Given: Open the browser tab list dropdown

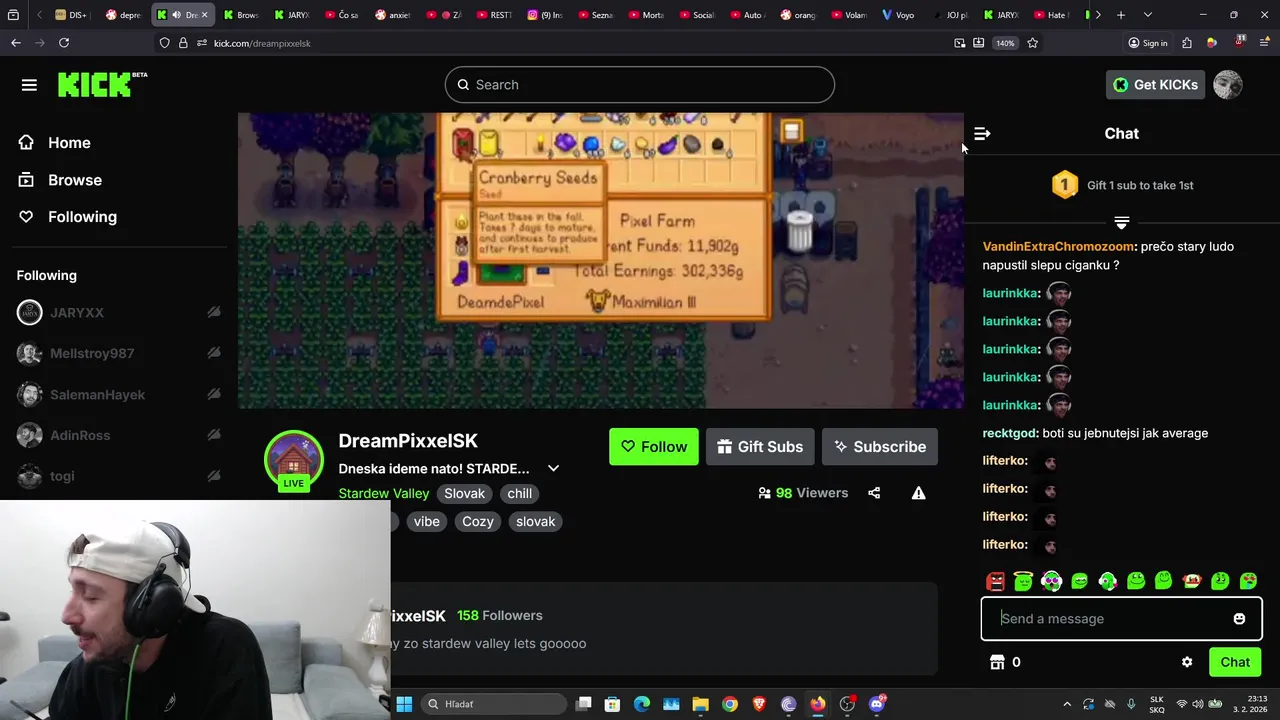Looking at the screenshot, I should point(1147,15).
